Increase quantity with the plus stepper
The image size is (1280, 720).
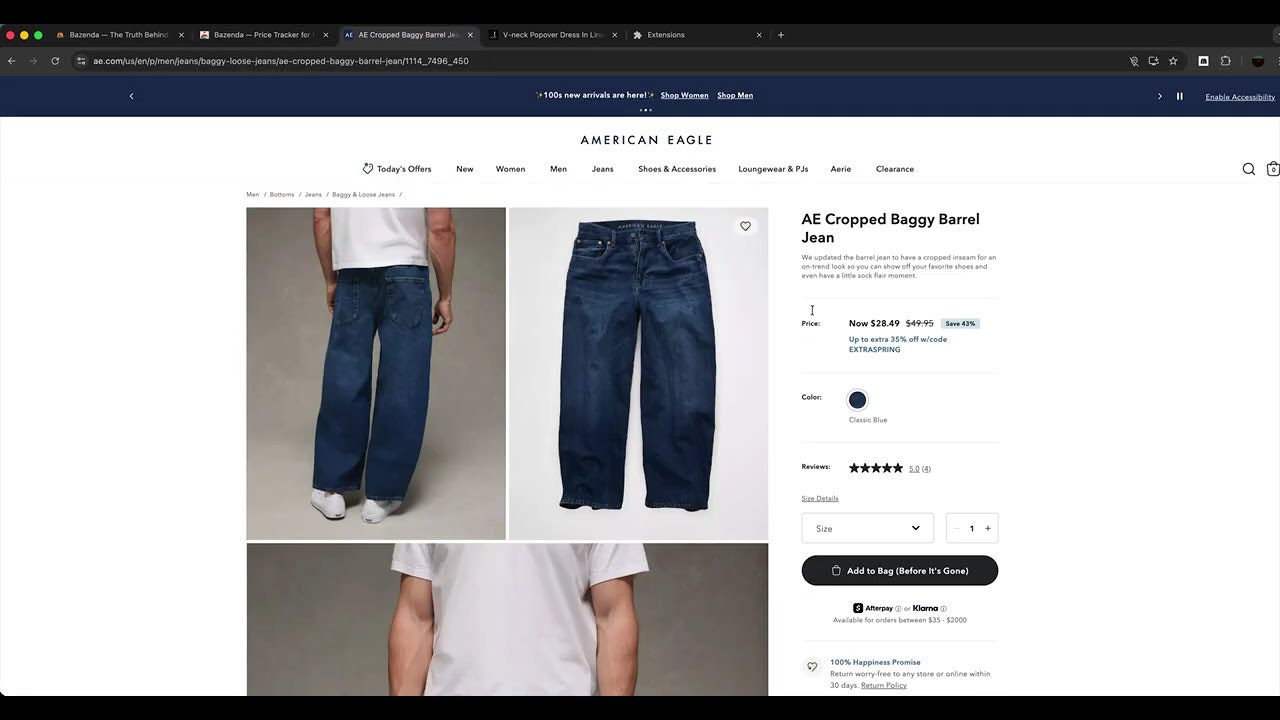click(x=987, y=528)
